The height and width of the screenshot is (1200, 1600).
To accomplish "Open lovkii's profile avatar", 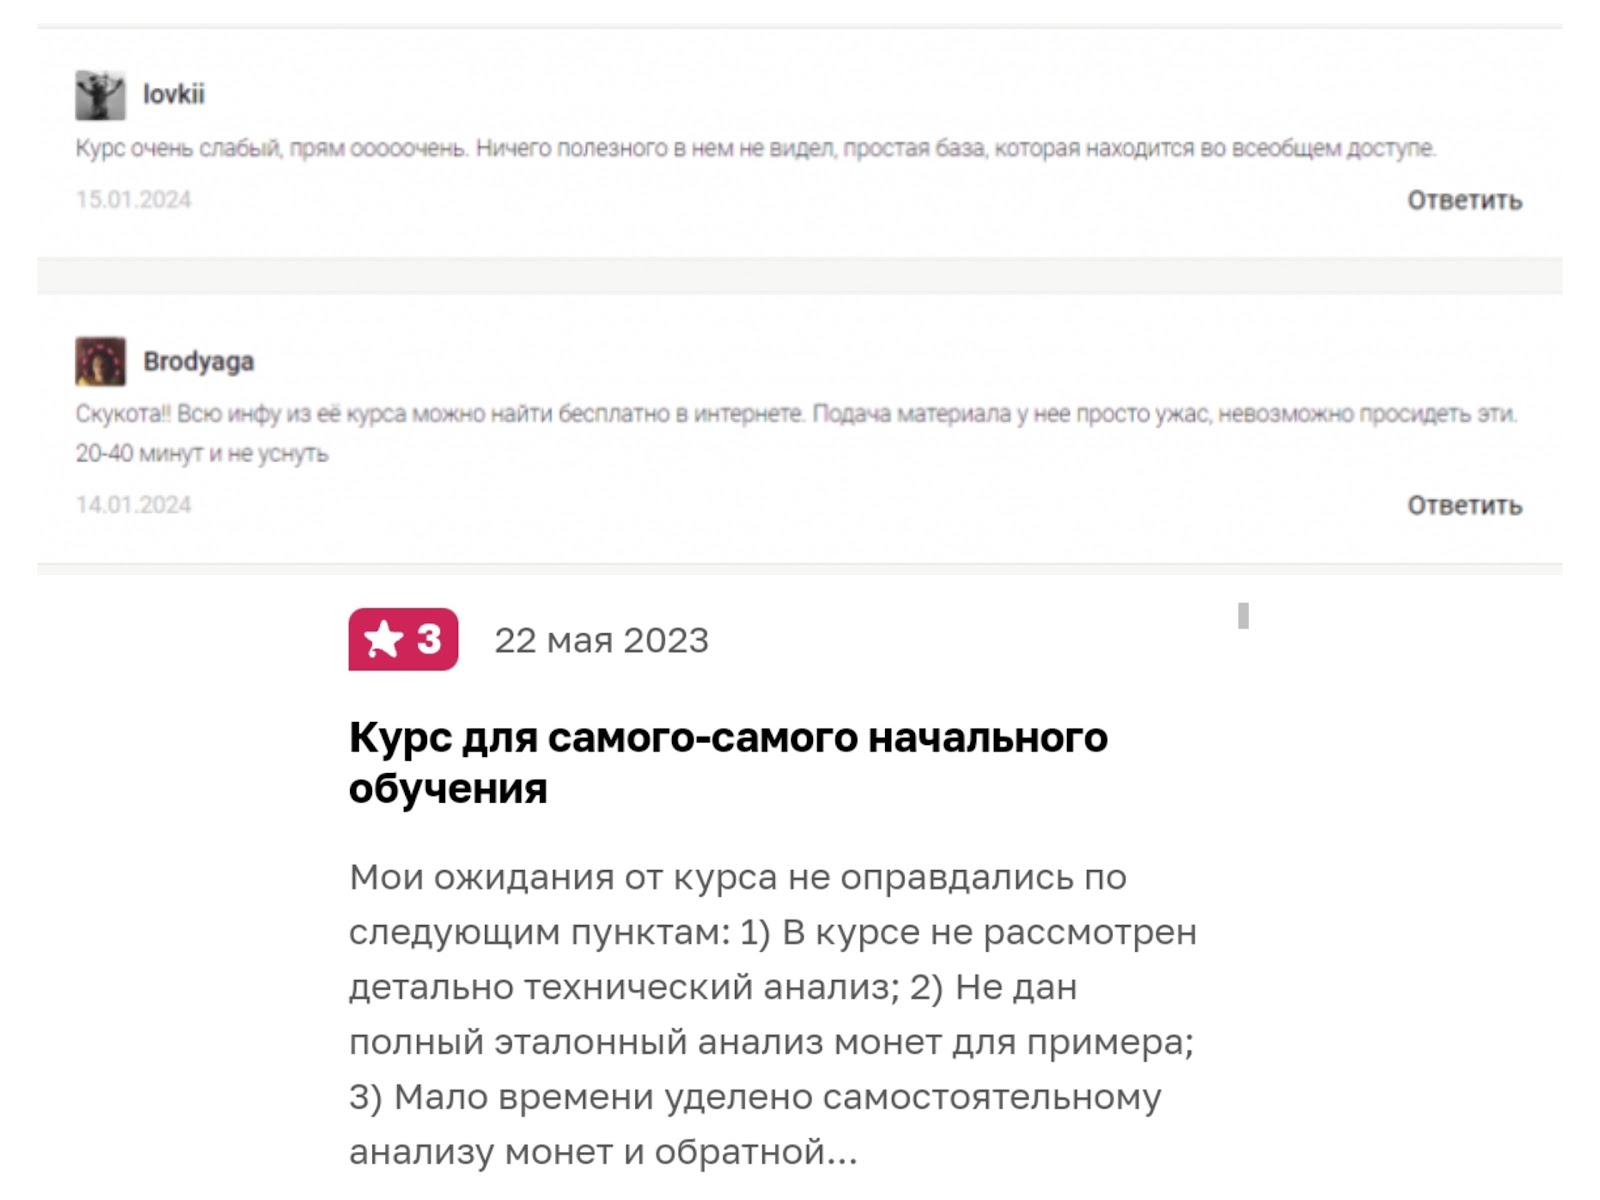I will coord(100,96).
